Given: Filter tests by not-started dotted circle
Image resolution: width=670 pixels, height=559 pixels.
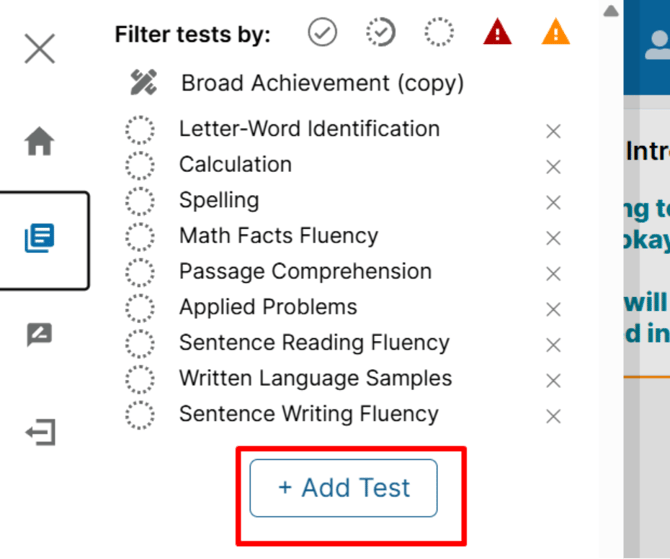Looking at the screenshot, I should (x=439, y=32).
